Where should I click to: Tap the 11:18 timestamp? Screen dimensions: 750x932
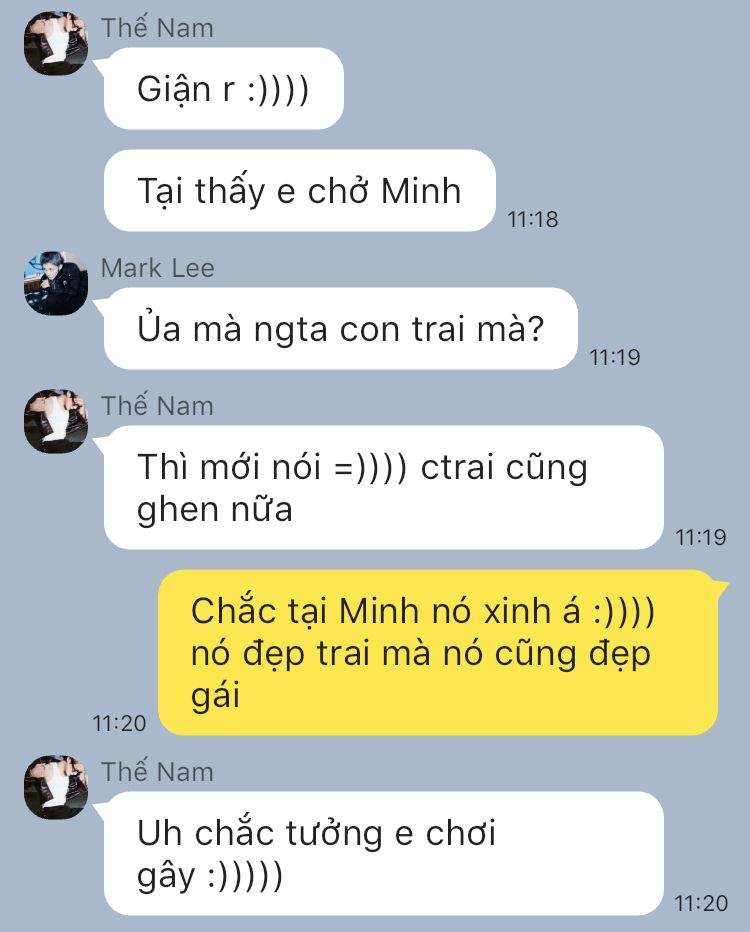532,219
